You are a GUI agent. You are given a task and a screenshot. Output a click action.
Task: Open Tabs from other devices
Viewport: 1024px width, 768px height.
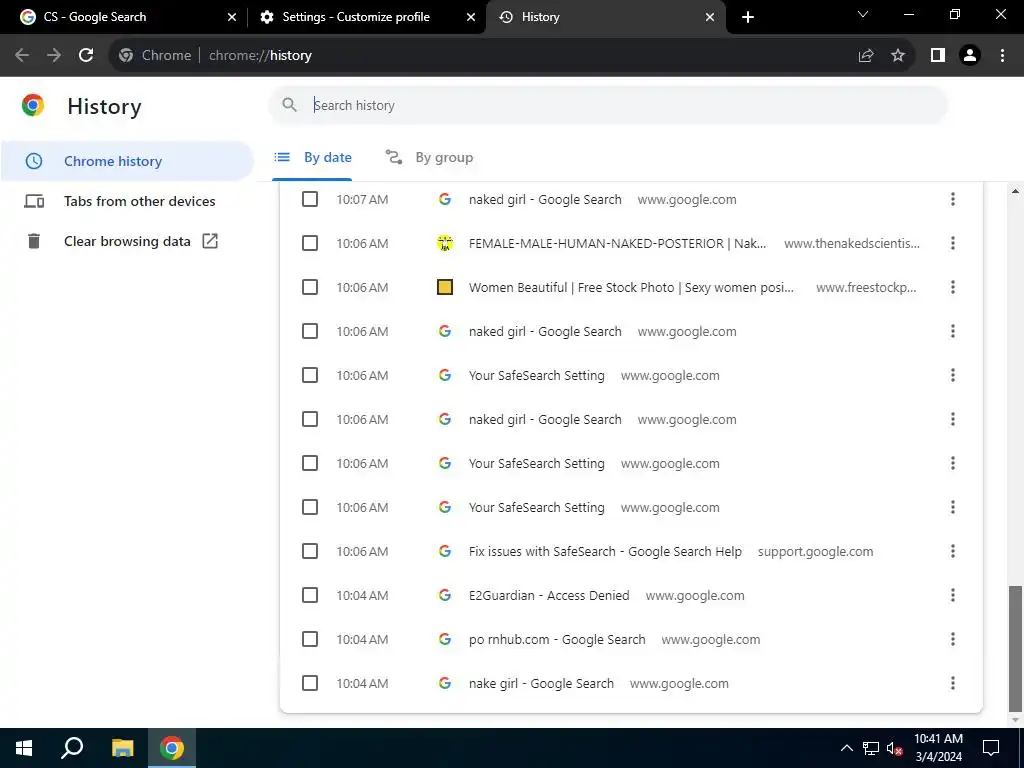[127, 201]
